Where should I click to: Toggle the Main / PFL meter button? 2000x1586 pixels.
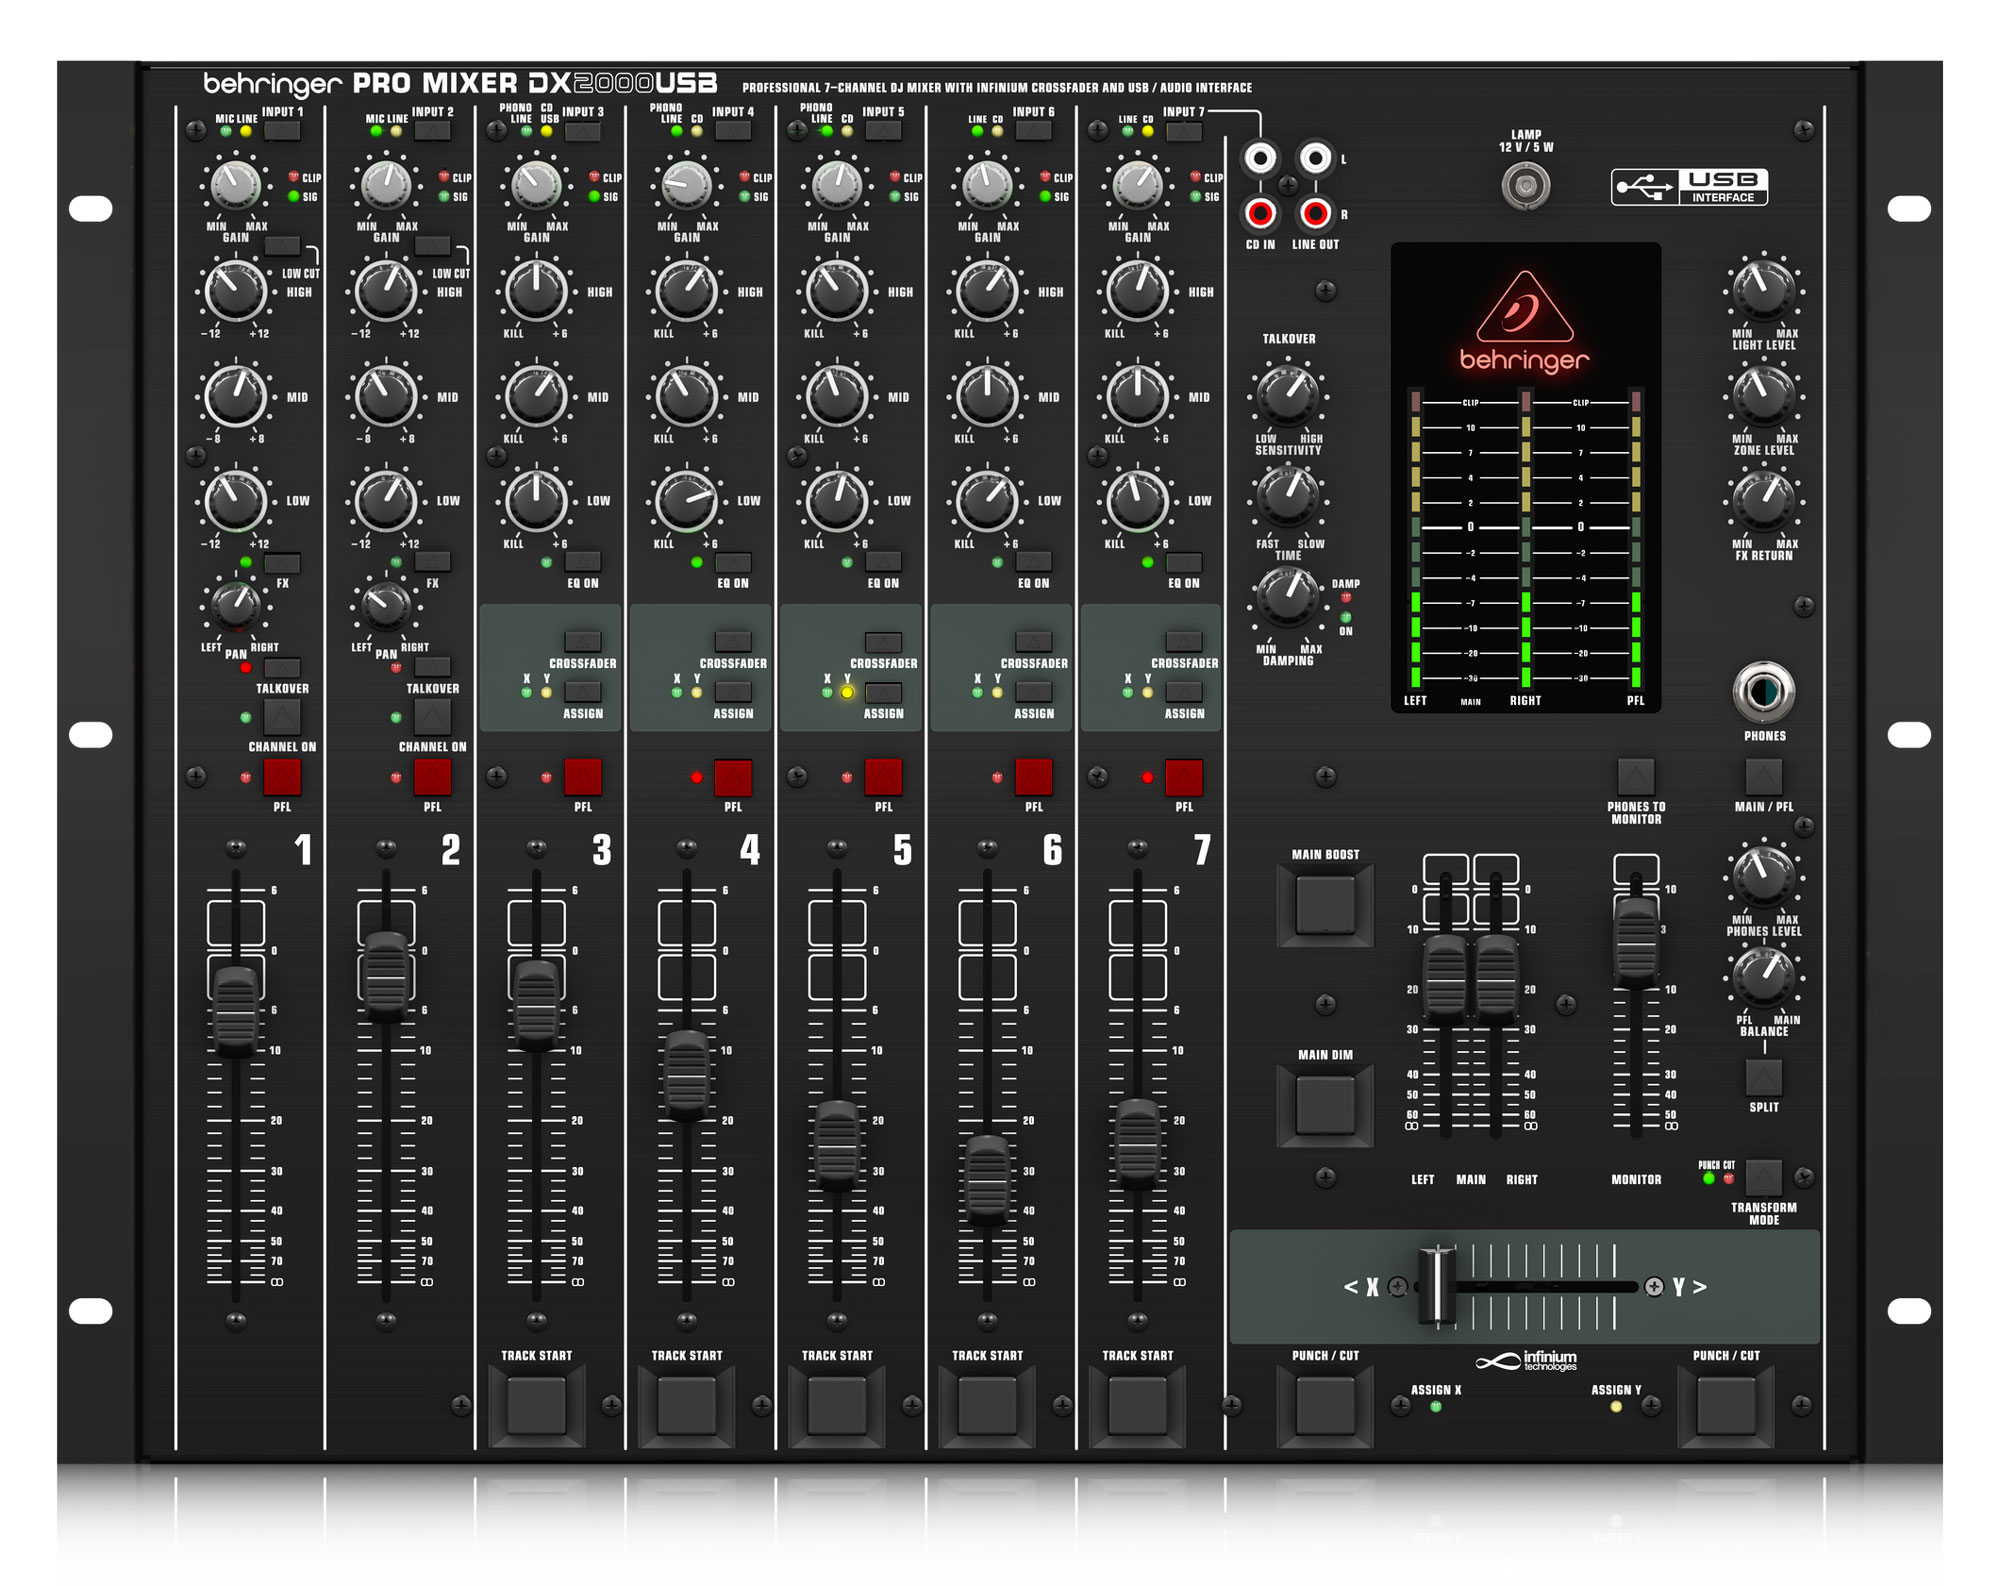click(1764, 776)
